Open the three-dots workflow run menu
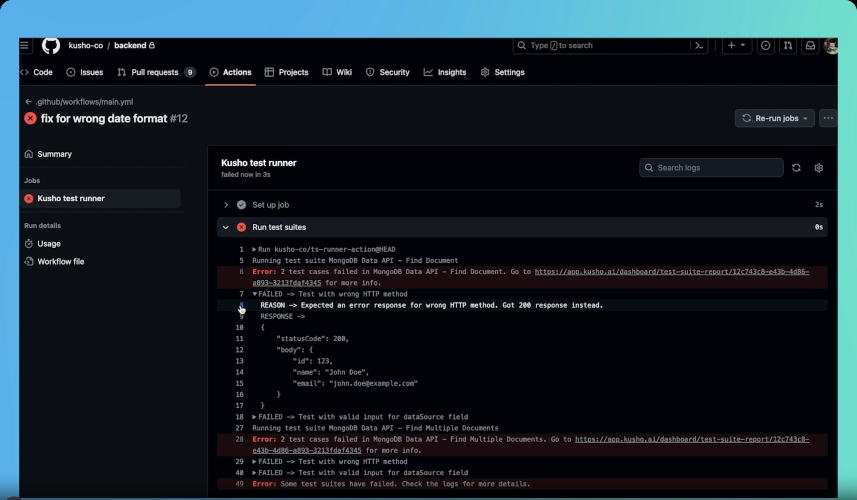The width and height of the screenshot is (857, 500). [828, 118]
